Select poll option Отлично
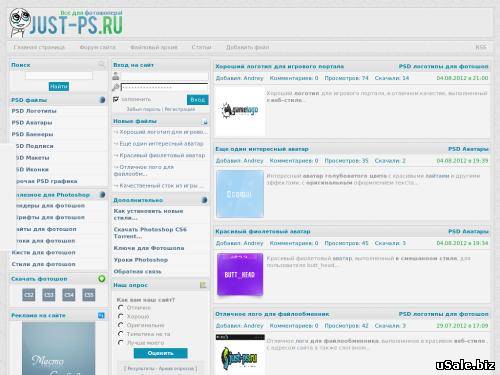This screenshot has height=375, width=500. pyautogui.click(x=121, y=307)
